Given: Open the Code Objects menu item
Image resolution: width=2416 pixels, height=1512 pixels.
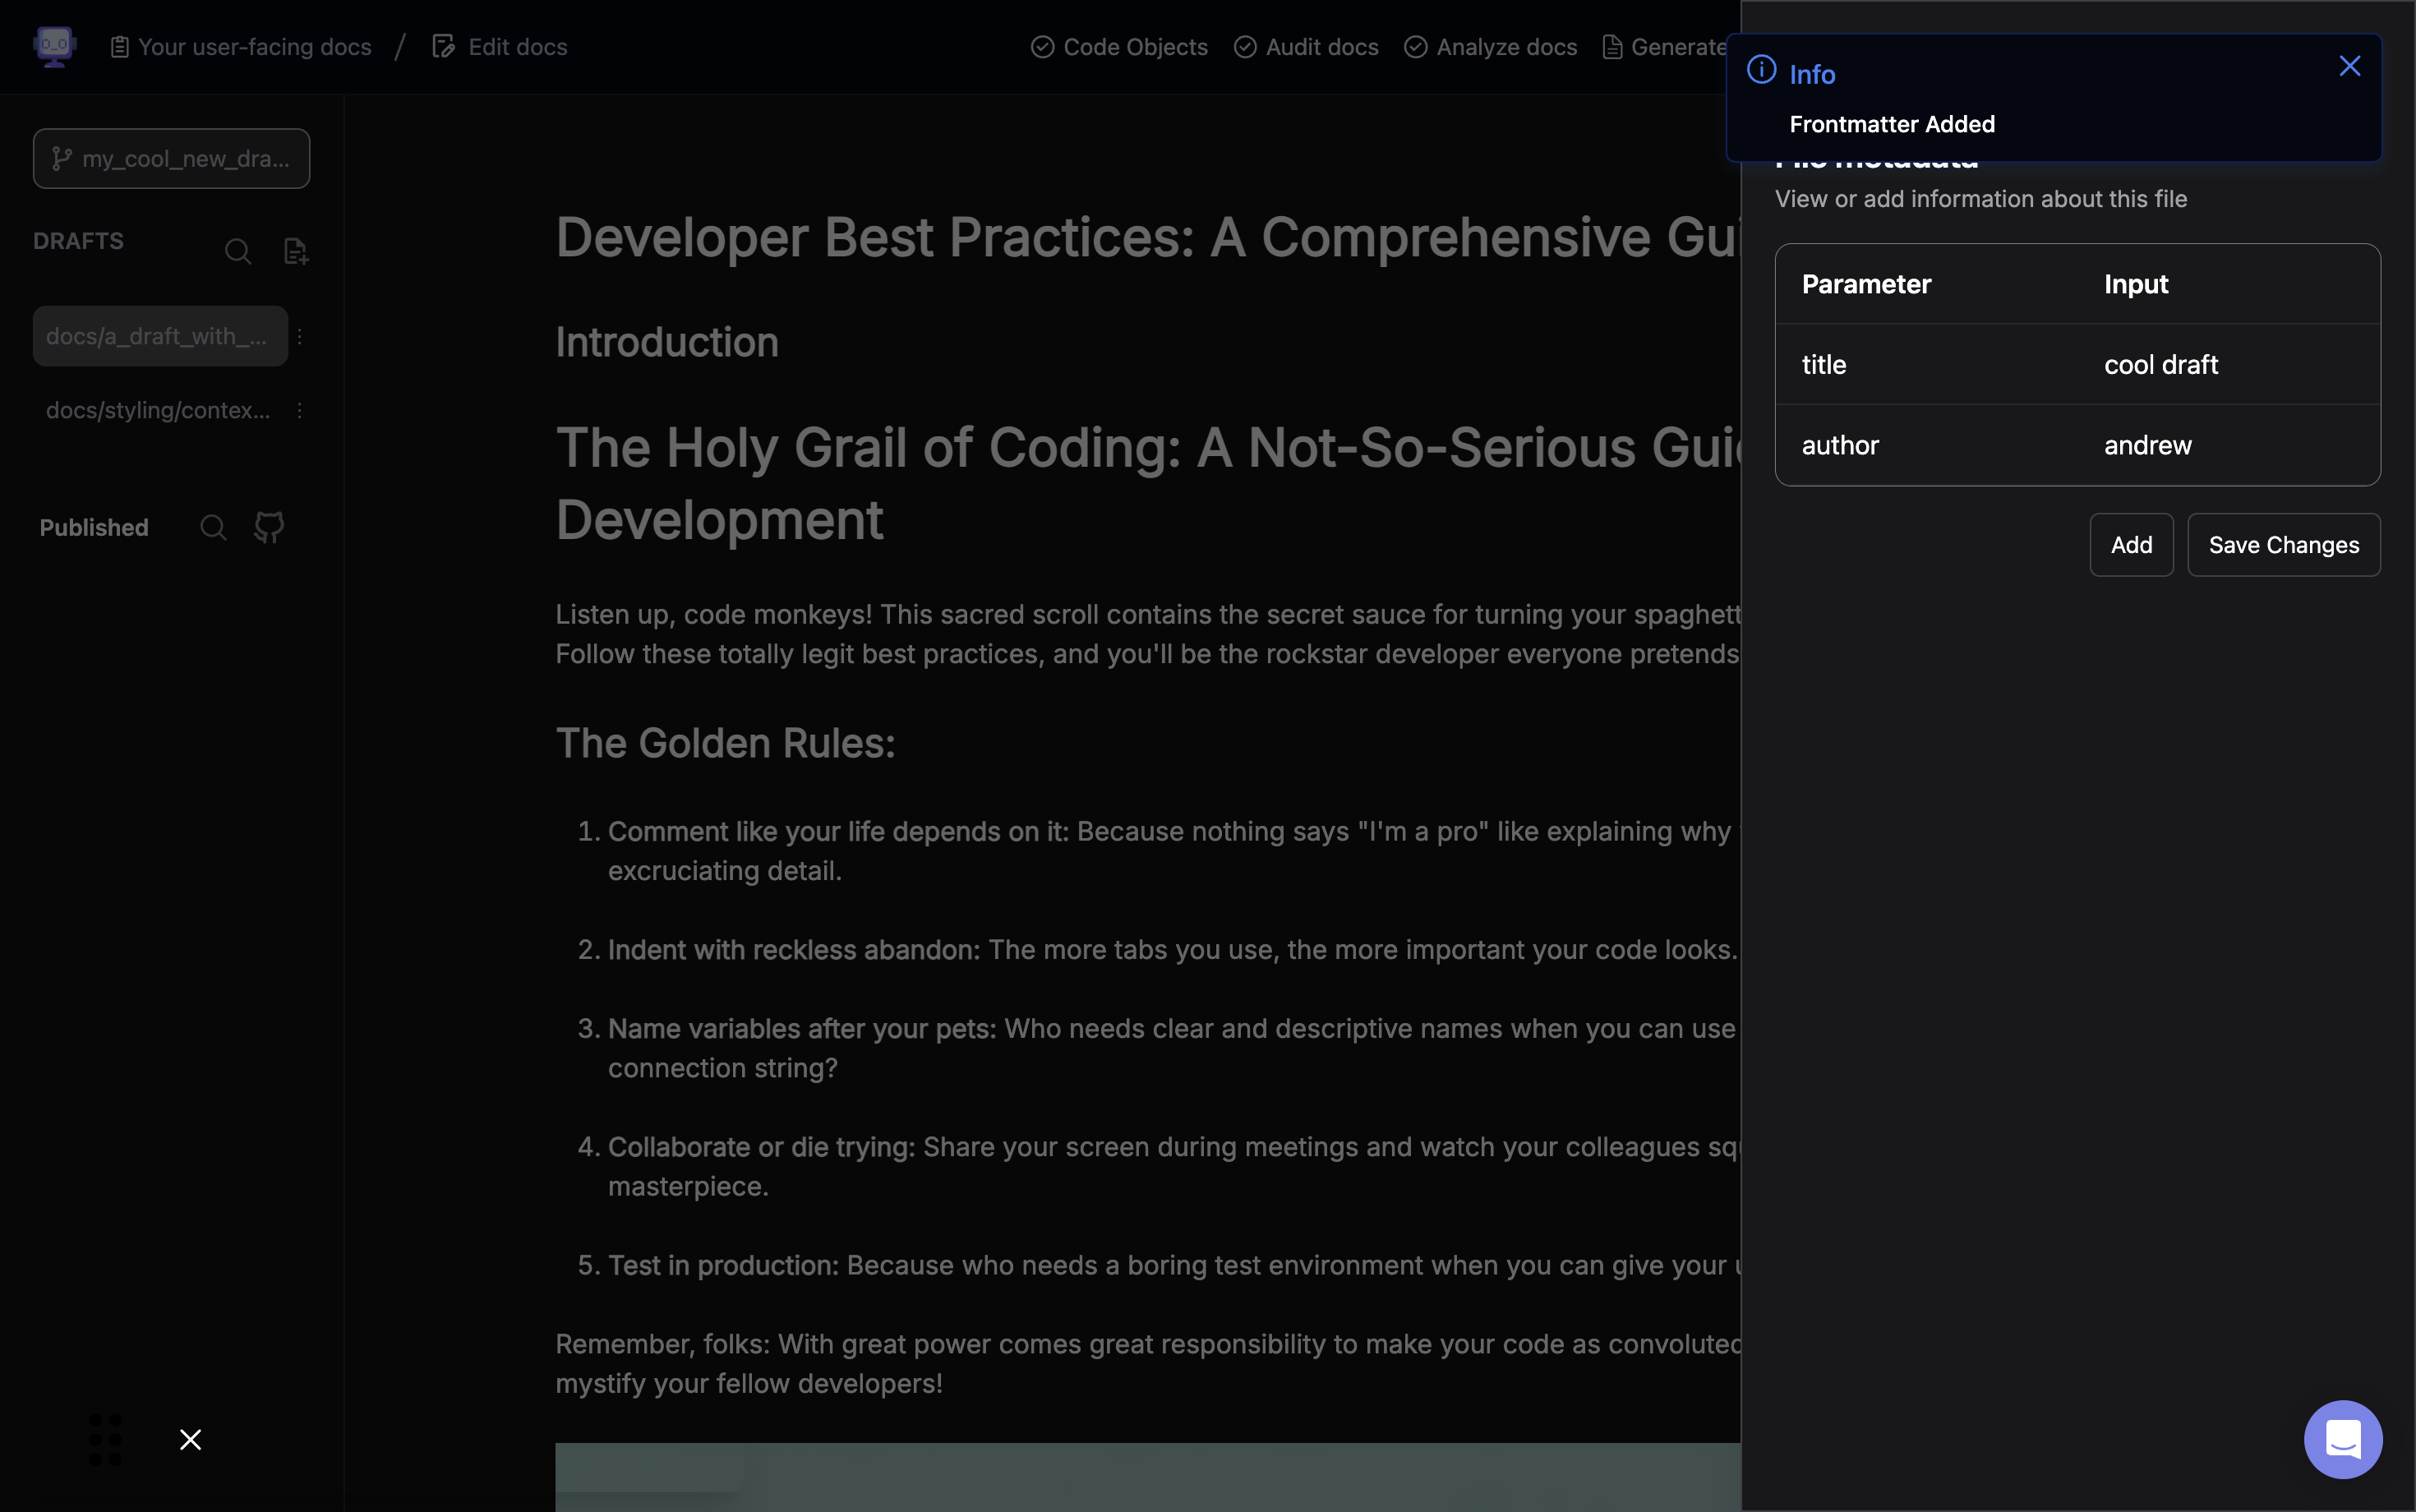Looking at the screenshot, I should pyautogui.click(x=1119, y=47).
